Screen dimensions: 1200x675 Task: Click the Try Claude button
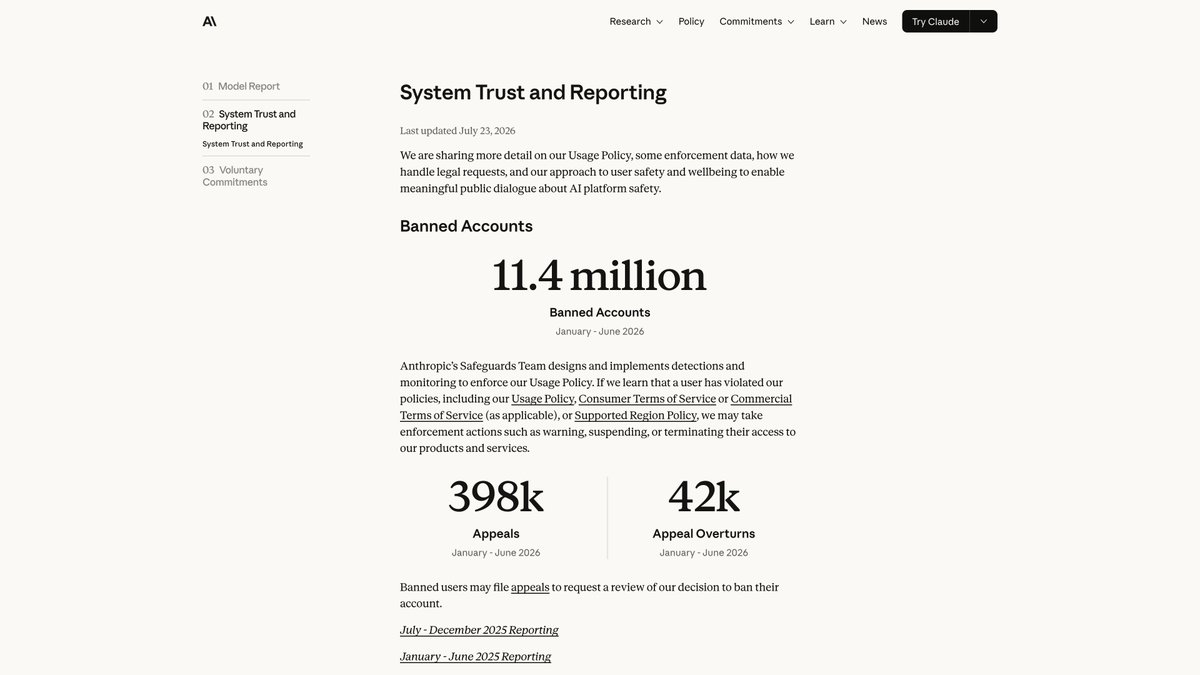pyautogui.click(x=935, y=21)
